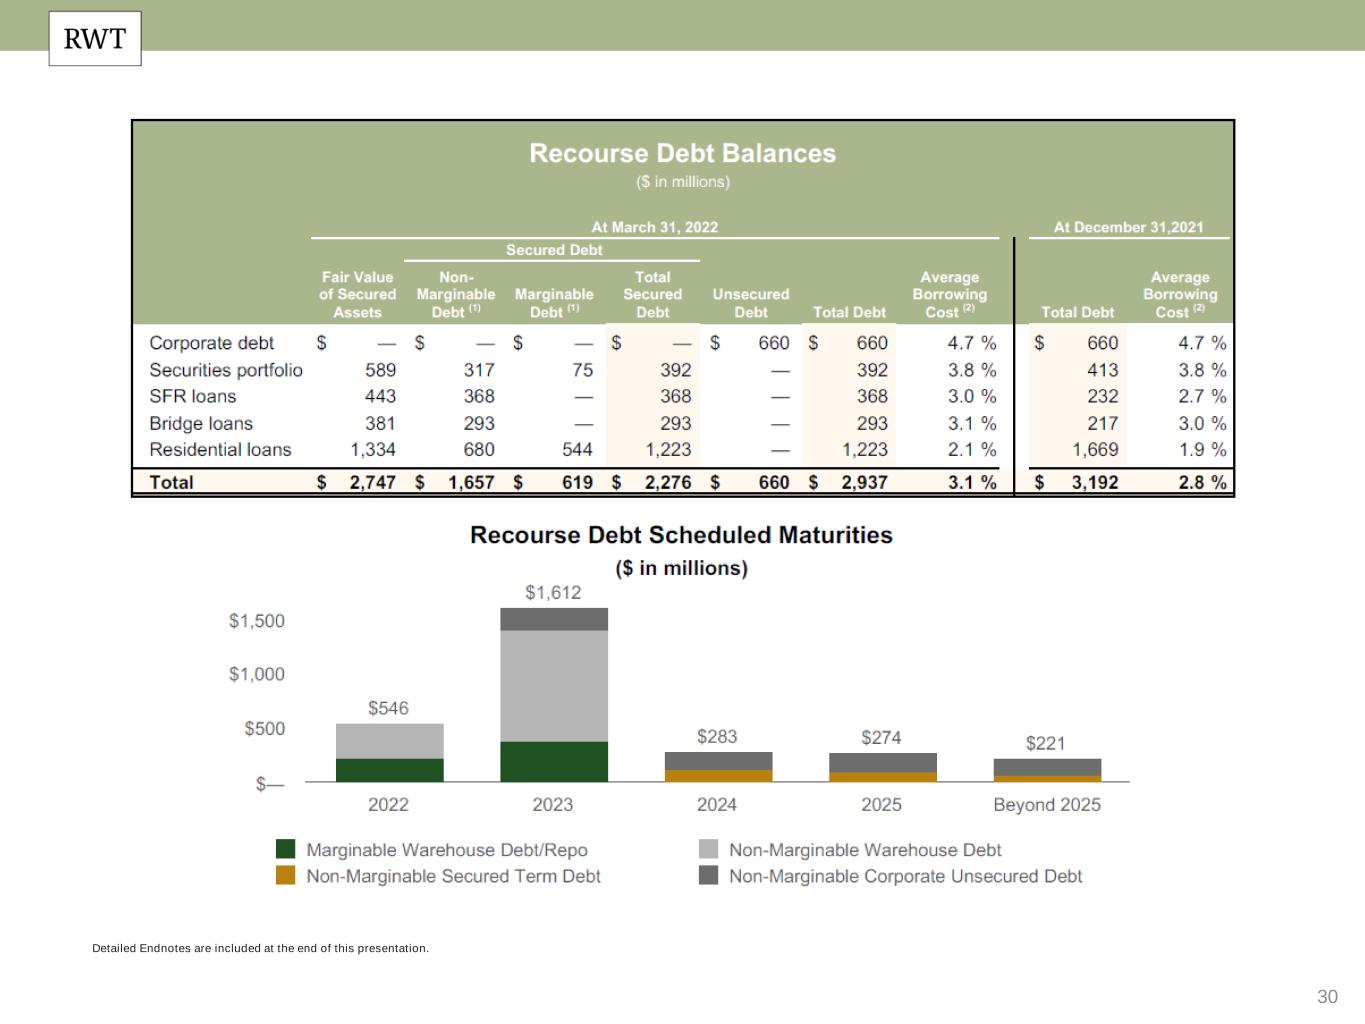Screen dimensions: 1365x1024
Task: Click the dark green Marginable Warehouse Debt/Repo swatch
Action: pos(286,849)
